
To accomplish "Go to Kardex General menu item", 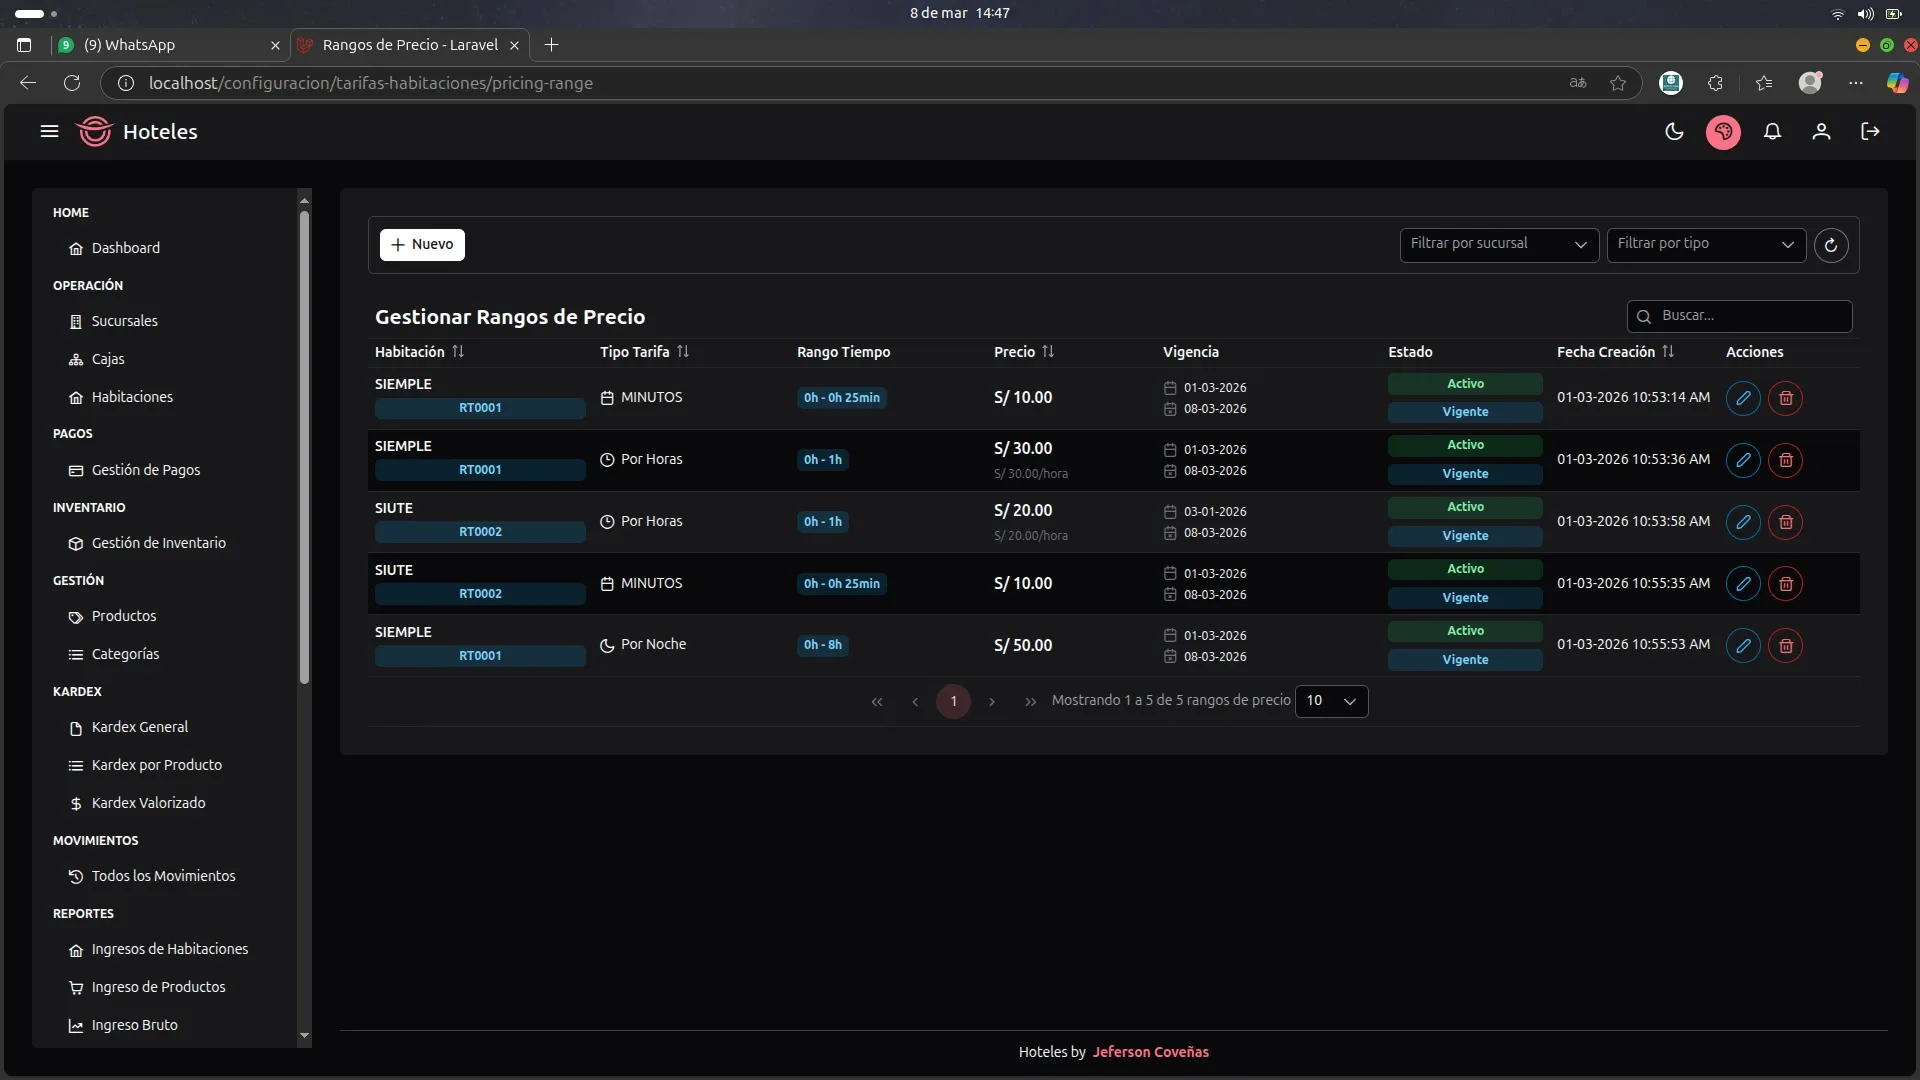I will pyautogui.click(x=139, y=727).
